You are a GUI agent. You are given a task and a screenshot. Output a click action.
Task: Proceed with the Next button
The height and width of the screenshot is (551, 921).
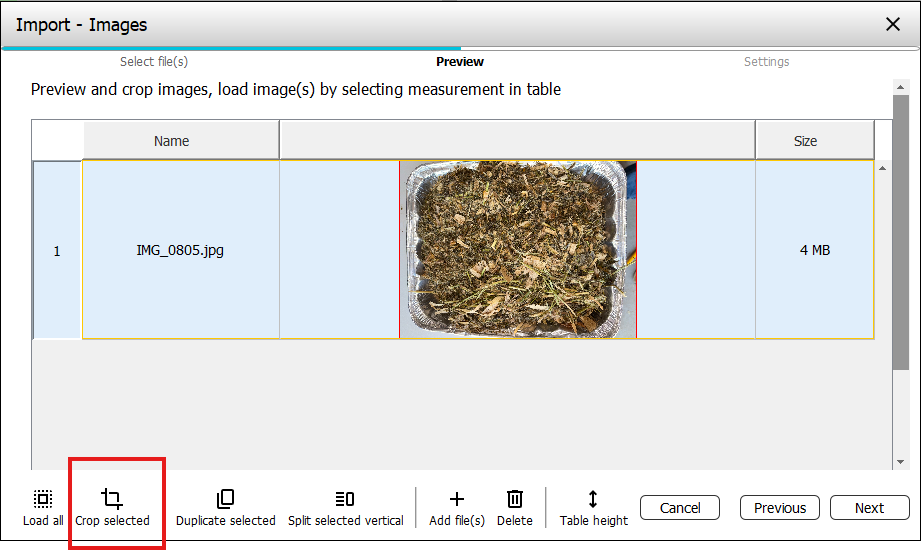coord(869,508)
